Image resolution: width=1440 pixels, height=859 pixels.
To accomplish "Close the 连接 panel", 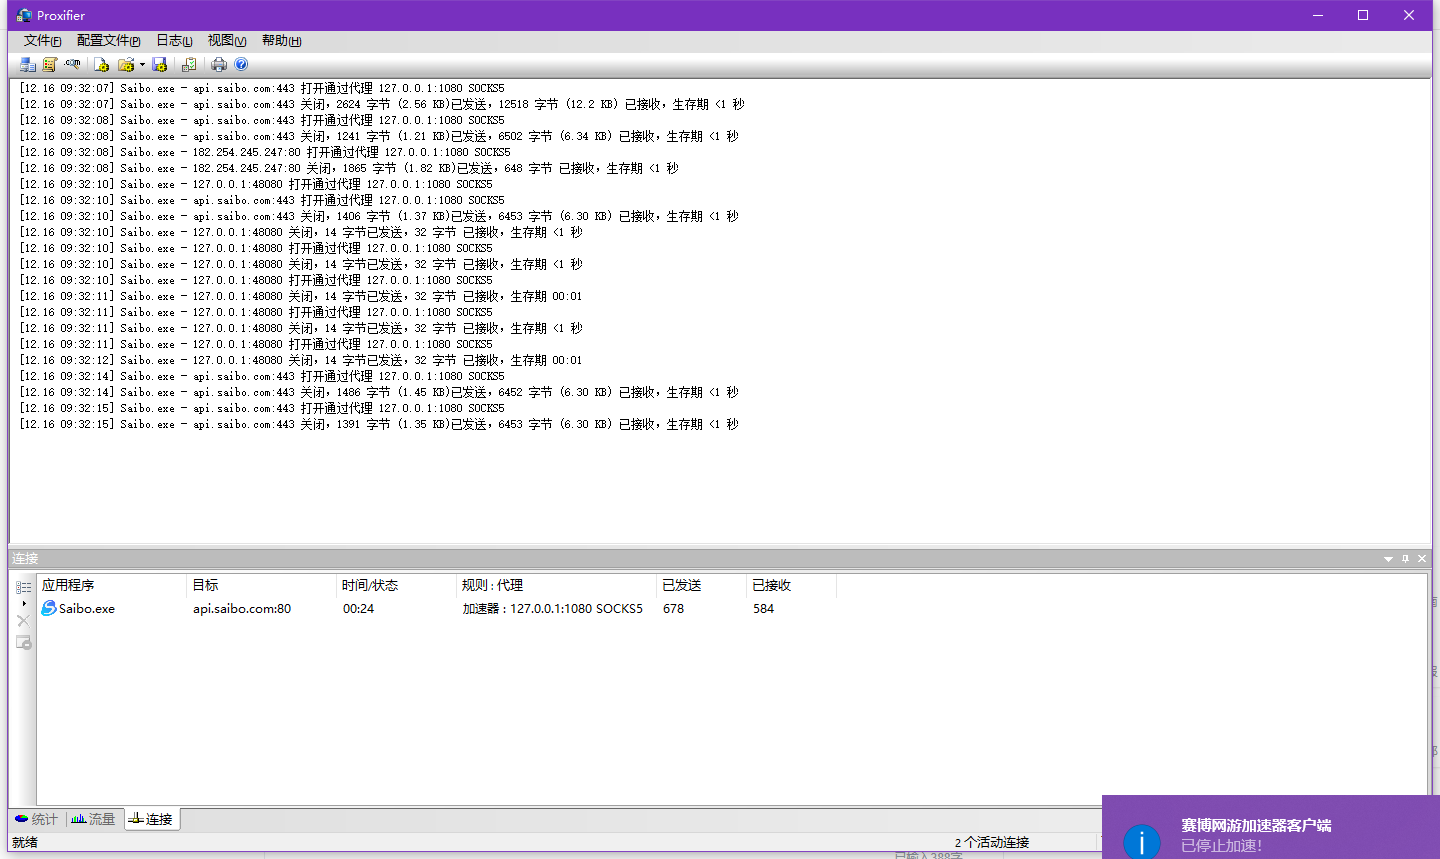I will point(1422,559).
